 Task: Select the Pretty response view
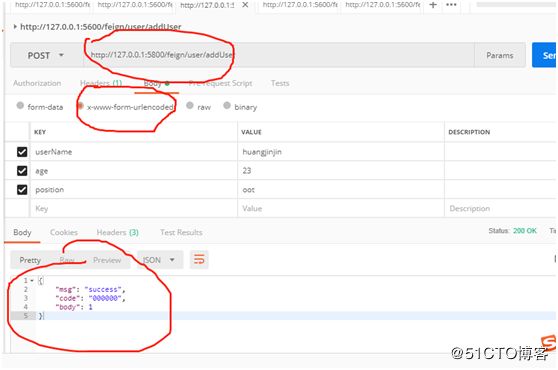[30, 260]
